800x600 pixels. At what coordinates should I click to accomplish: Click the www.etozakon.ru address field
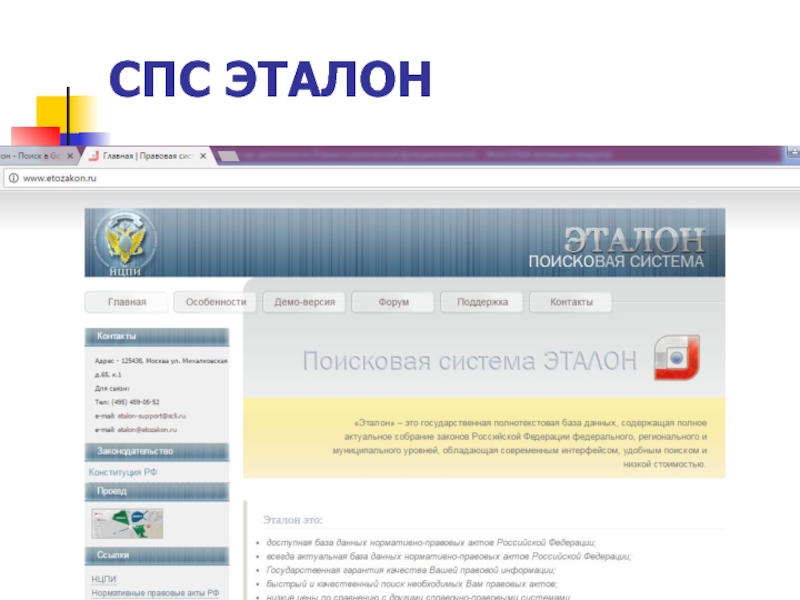(403, 178)
